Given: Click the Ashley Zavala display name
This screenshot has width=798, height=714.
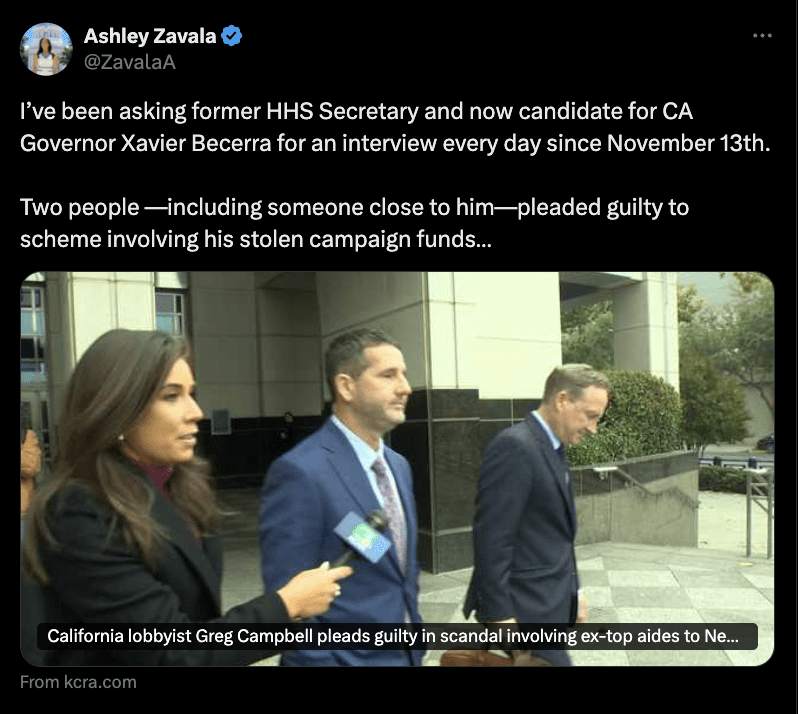Looking at the screenshot, I should pyautogui.click(x=150, y=36).
